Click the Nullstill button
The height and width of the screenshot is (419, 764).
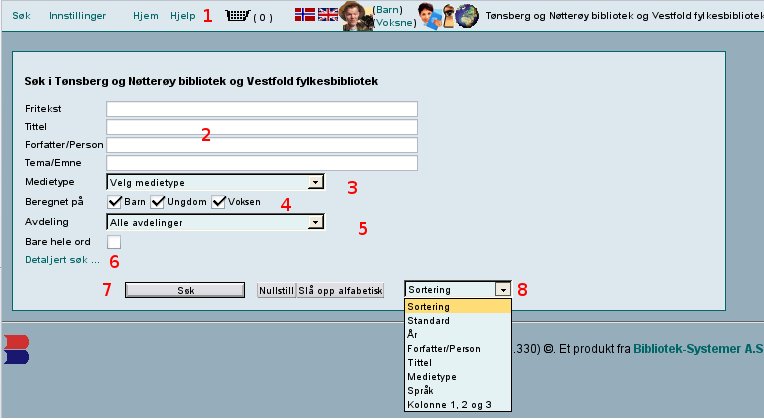tap(276, 291)
